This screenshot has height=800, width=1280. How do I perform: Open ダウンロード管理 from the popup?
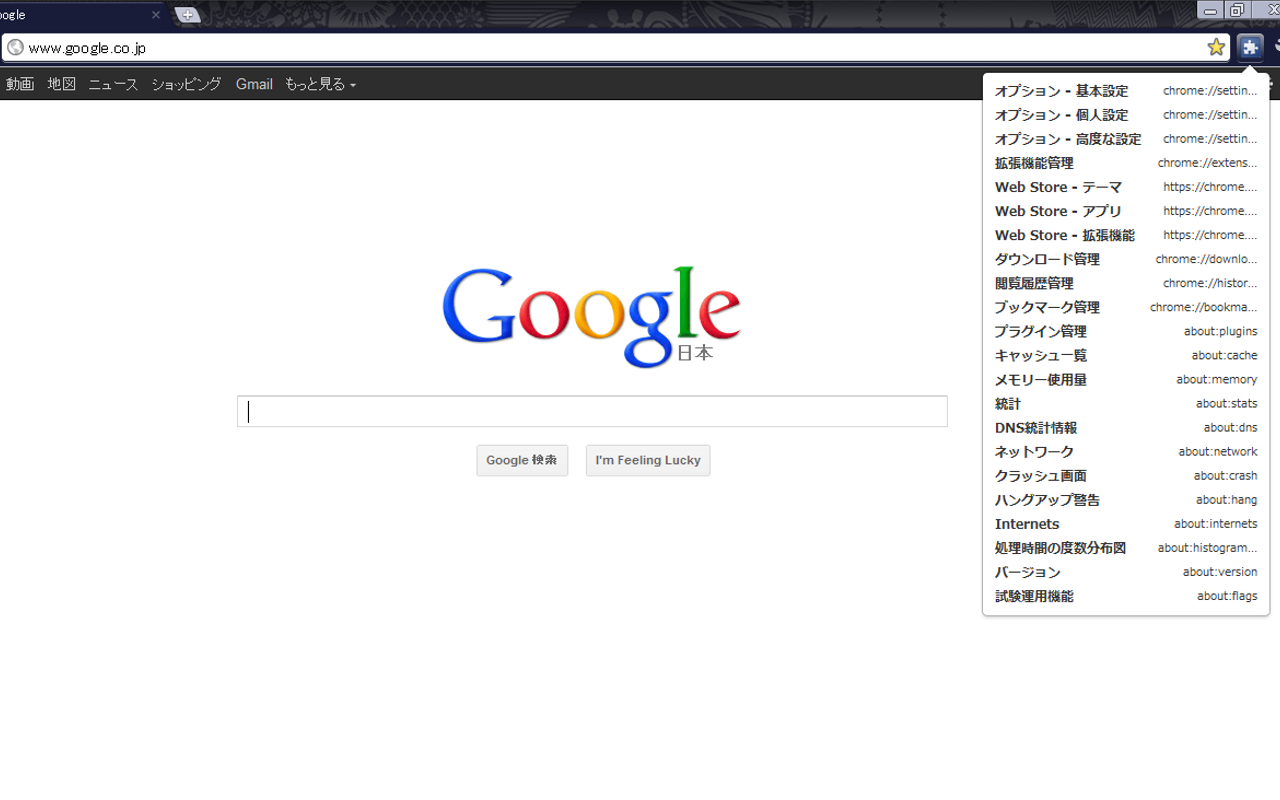click(x=1126, y=259)
